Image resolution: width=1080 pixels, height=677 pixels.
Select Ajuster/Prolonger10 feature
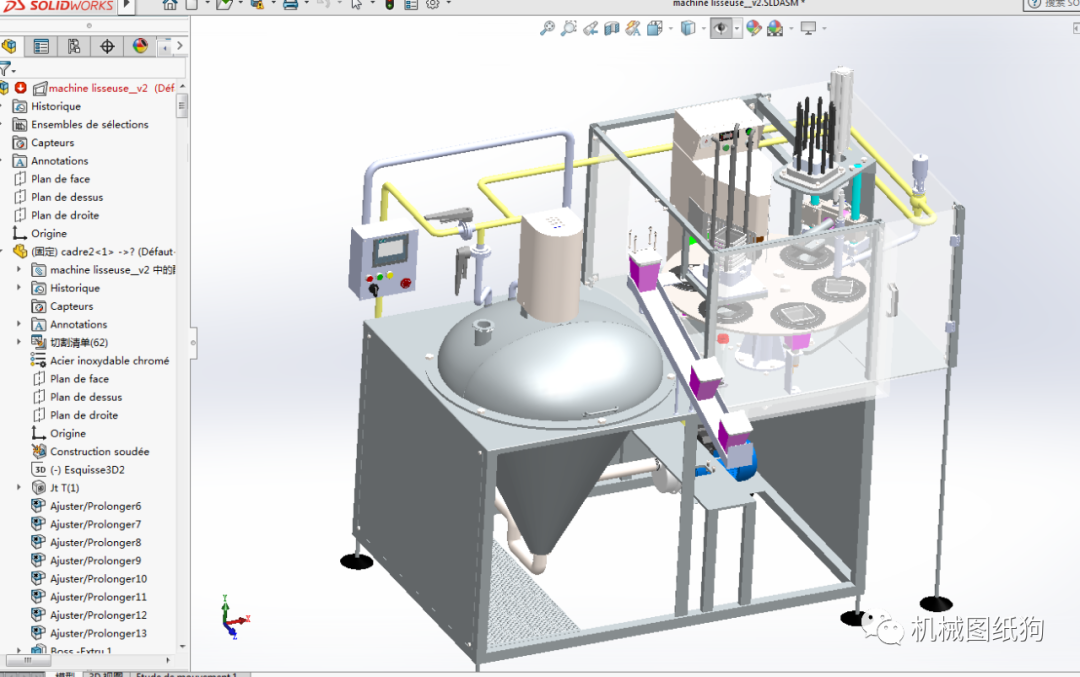coord(98,579)
